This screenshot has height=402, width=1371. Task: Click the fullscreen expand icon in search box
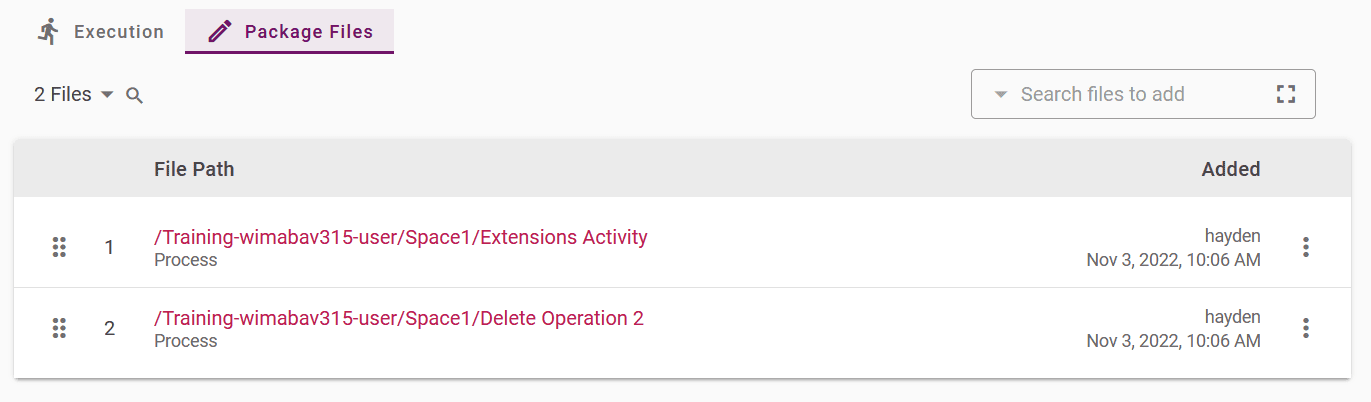coord(1286,94)
